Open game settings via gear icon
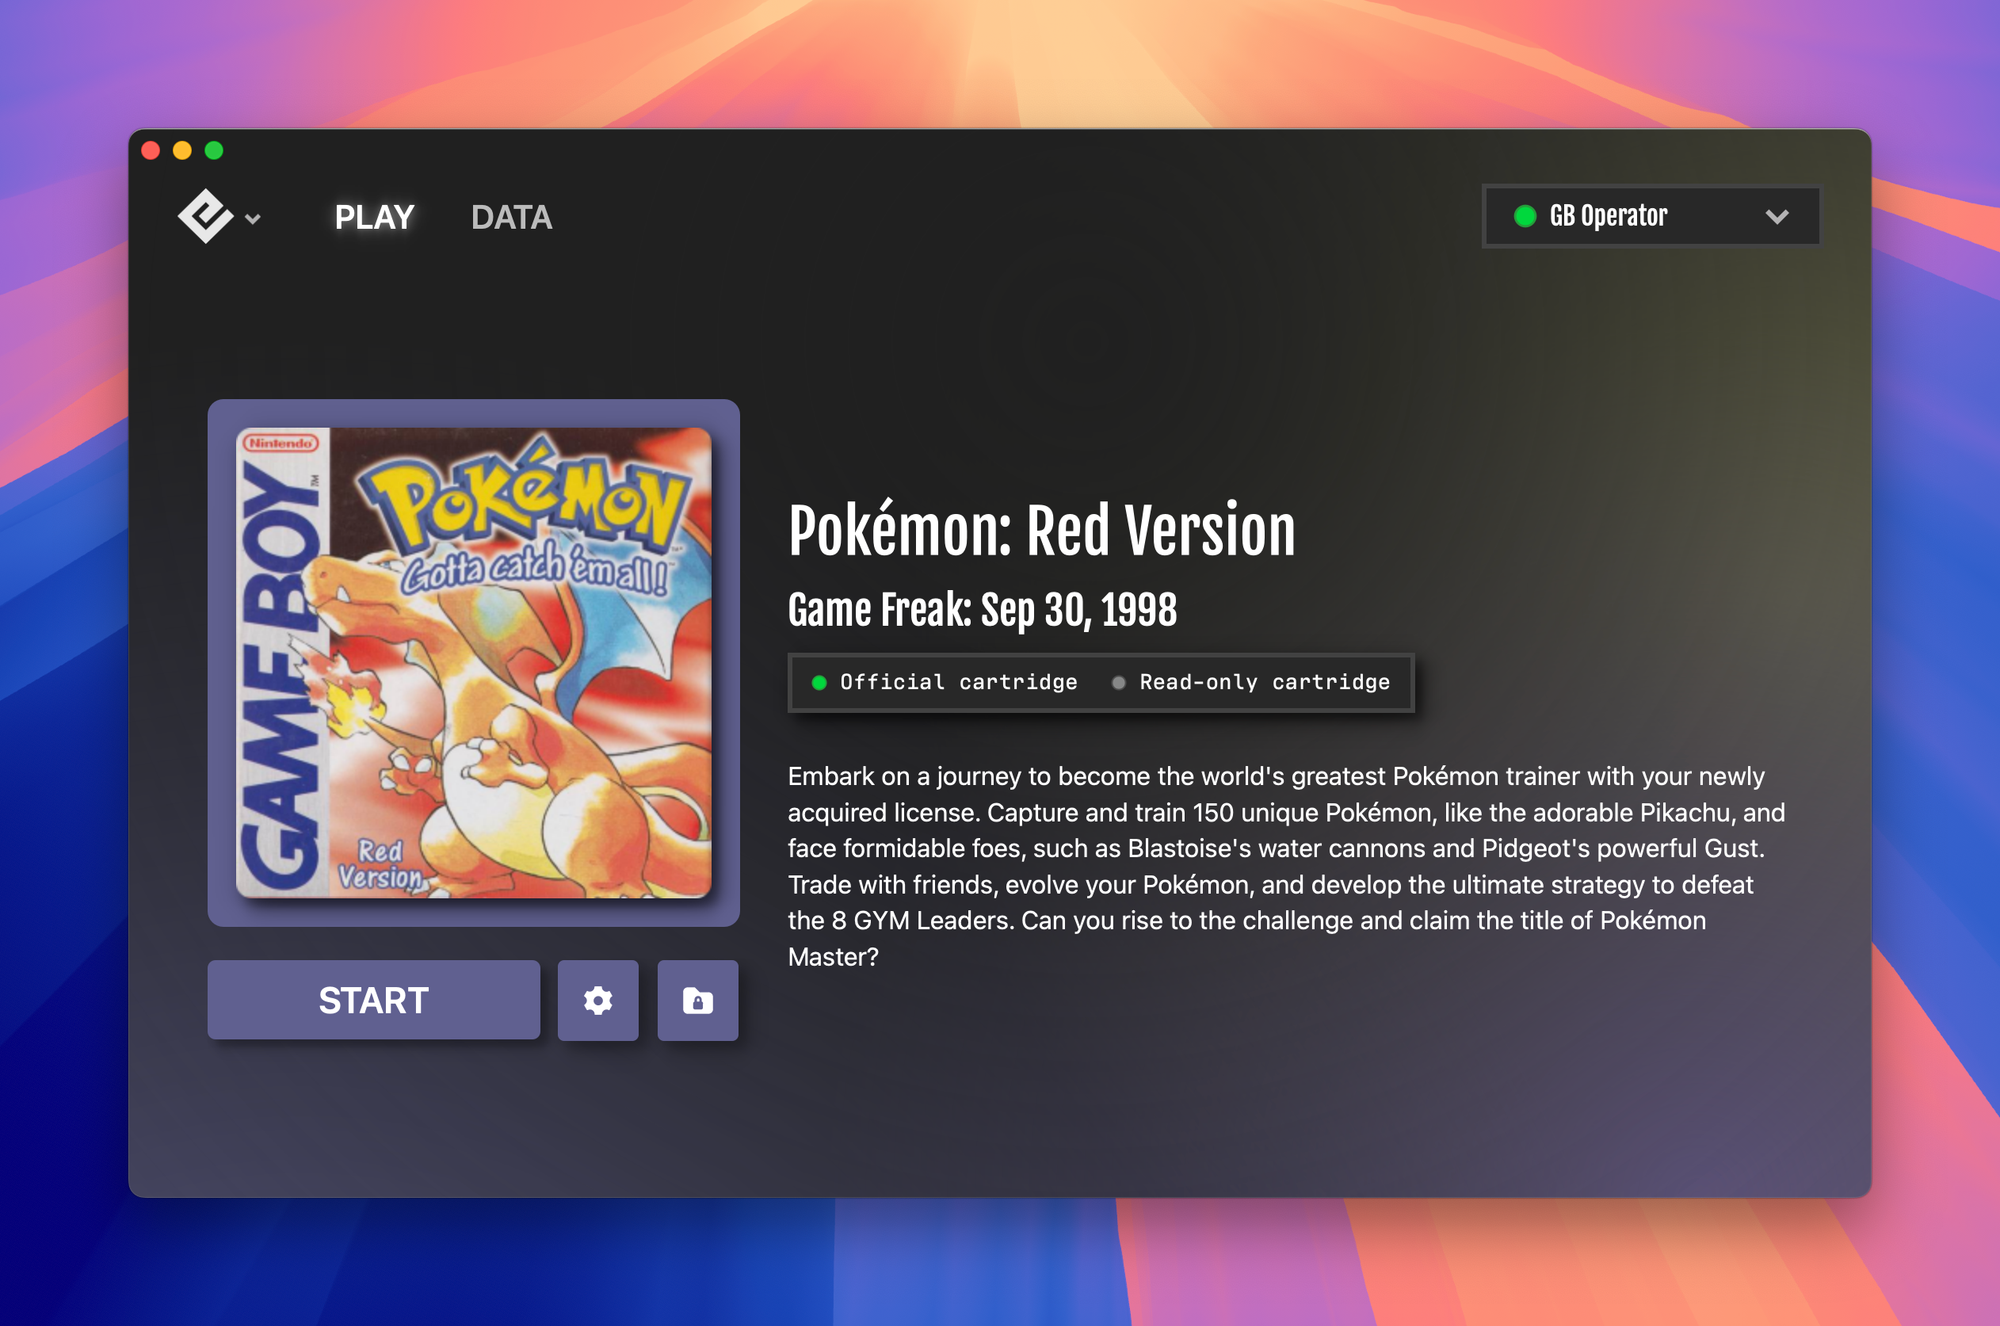2000x1326 pixels. (x=598, y=1000)
